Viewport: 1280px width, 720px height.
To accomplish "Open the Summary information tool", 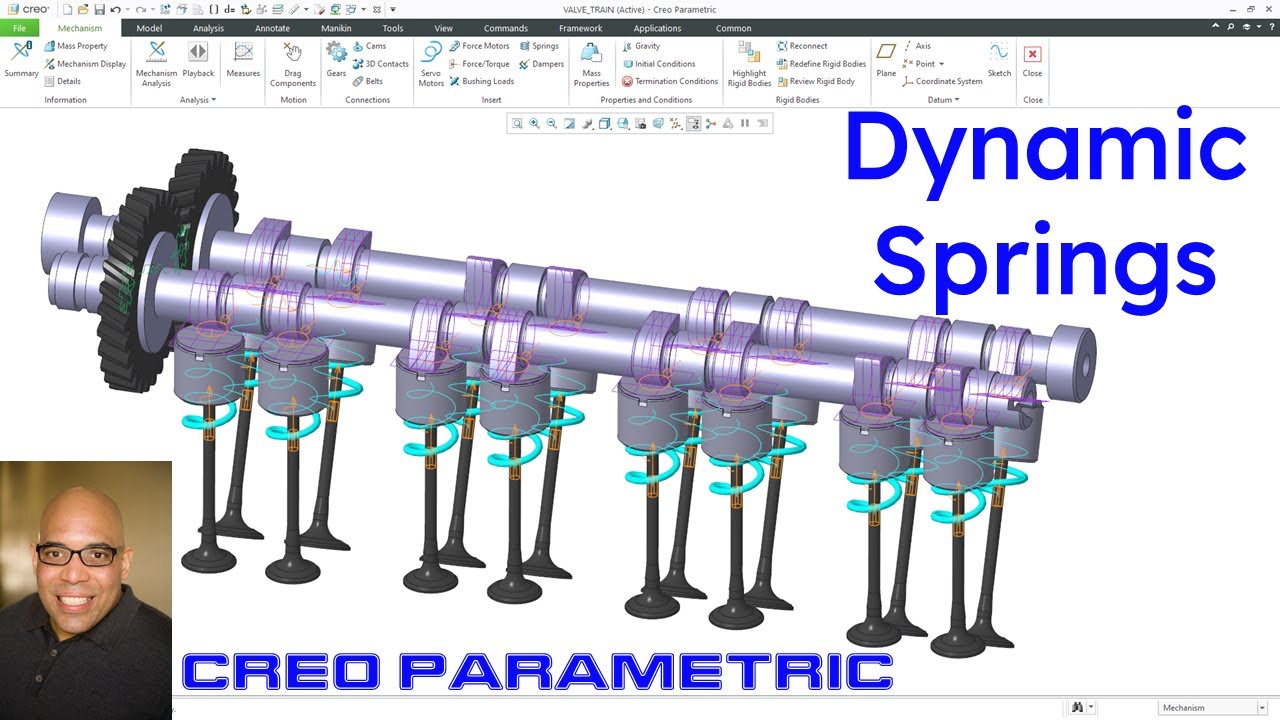I will [21, 61].
